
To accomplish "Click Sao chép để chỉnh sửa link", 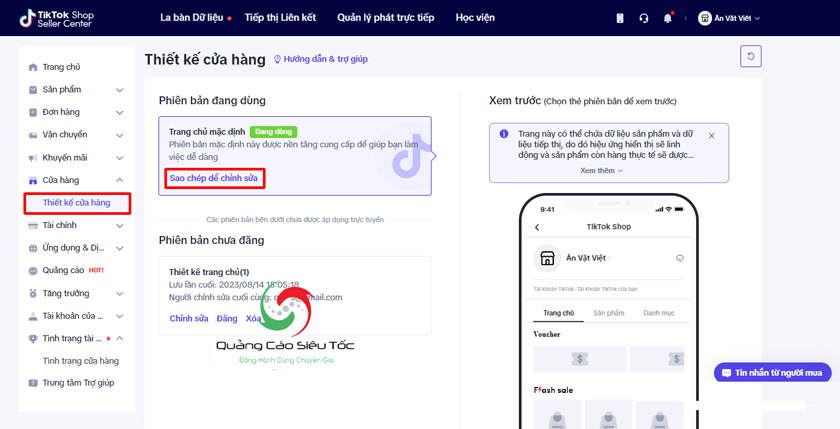I will [214, 178].
